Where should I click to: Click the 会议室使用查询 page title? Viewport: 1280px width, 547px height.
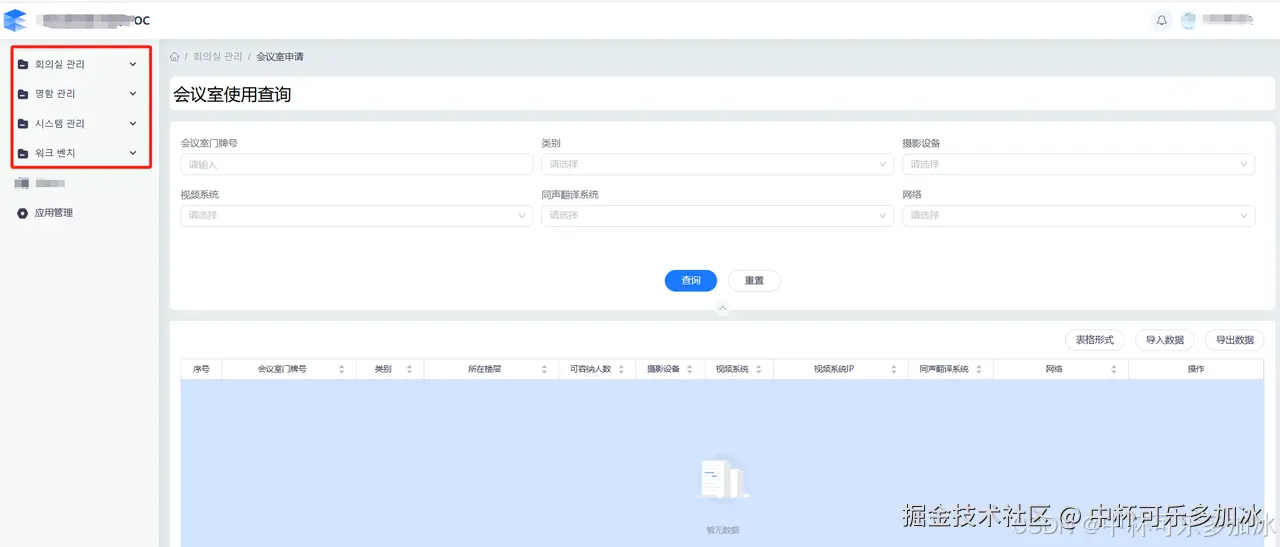pyautogui.click(x=232, y=95)
